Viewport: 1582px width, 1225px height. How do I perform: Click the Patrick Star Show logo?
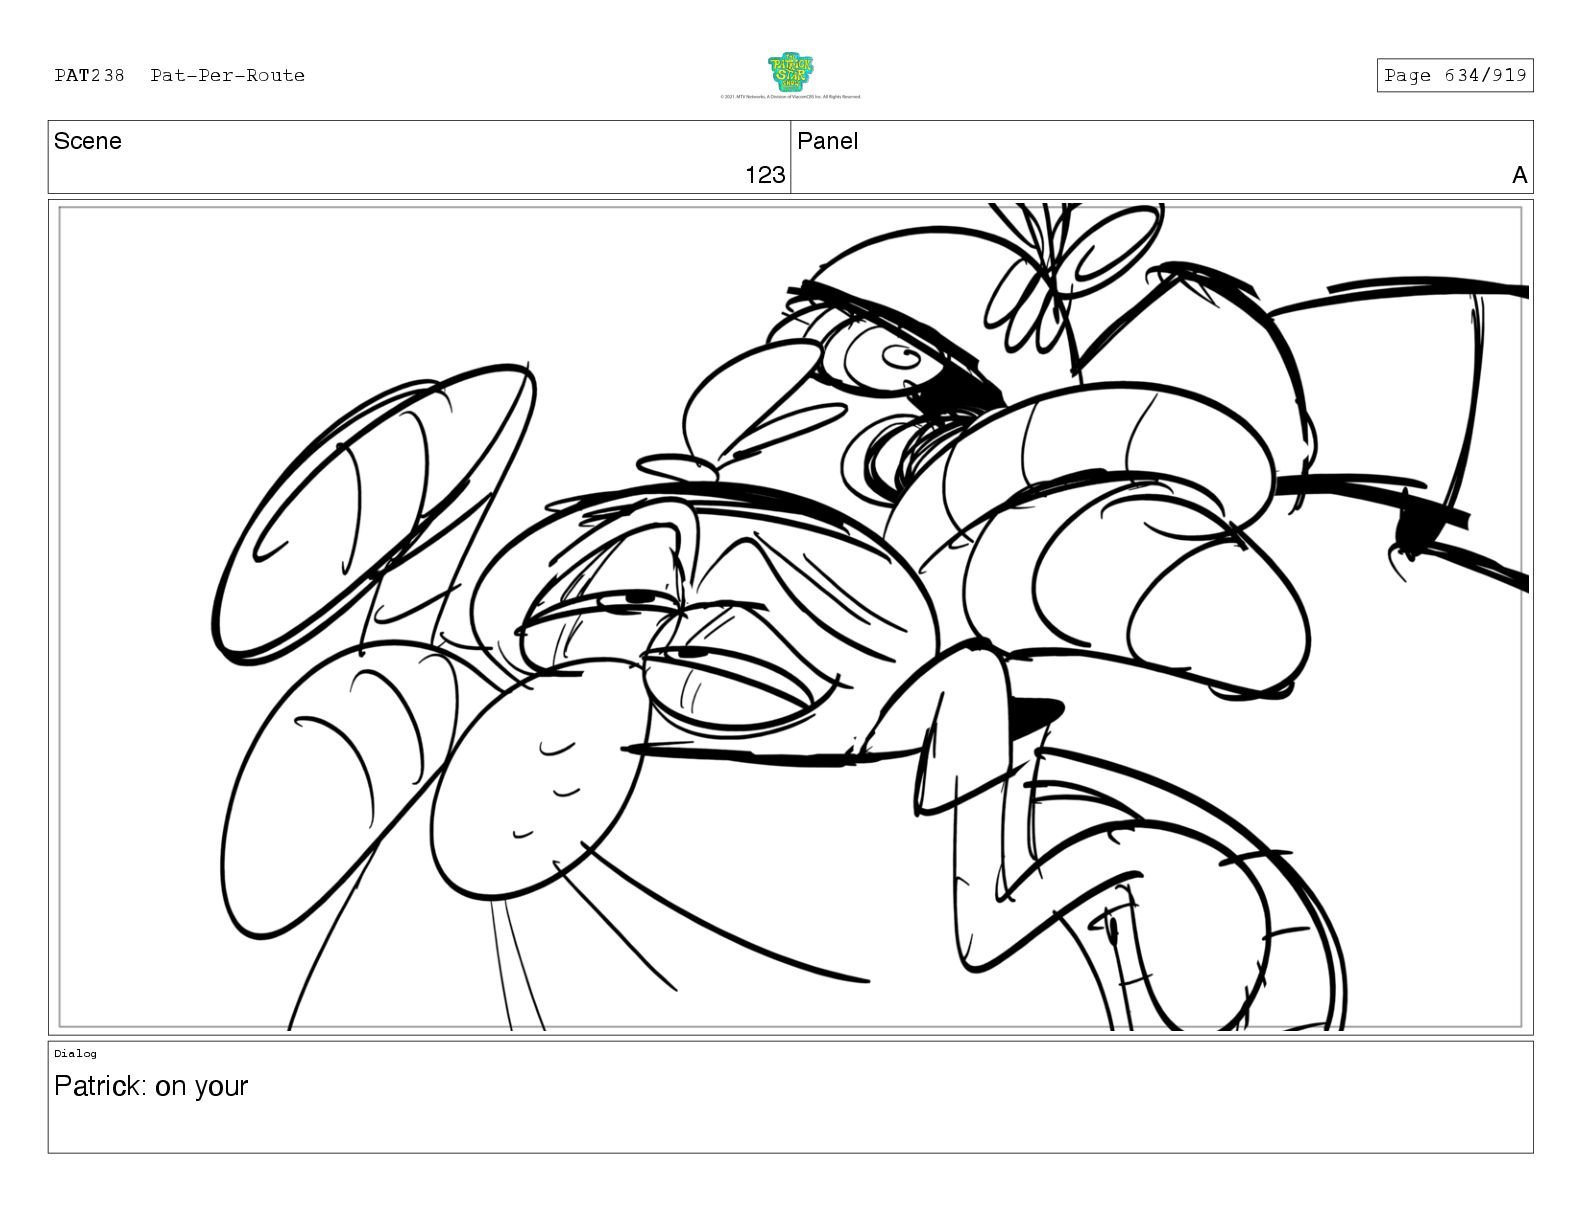point(790,72)
